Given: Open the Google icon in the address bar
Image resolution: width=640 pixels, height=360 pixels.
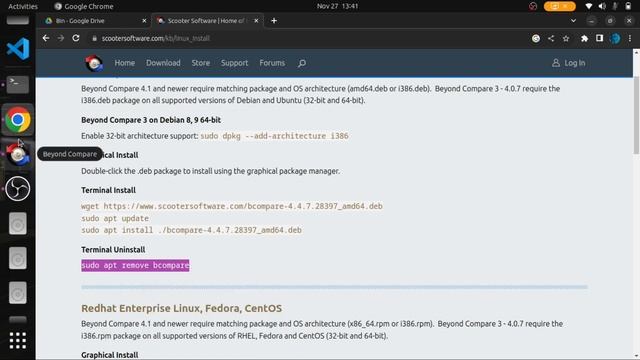Looking at the screenshot, I should (x=536, y=38).
